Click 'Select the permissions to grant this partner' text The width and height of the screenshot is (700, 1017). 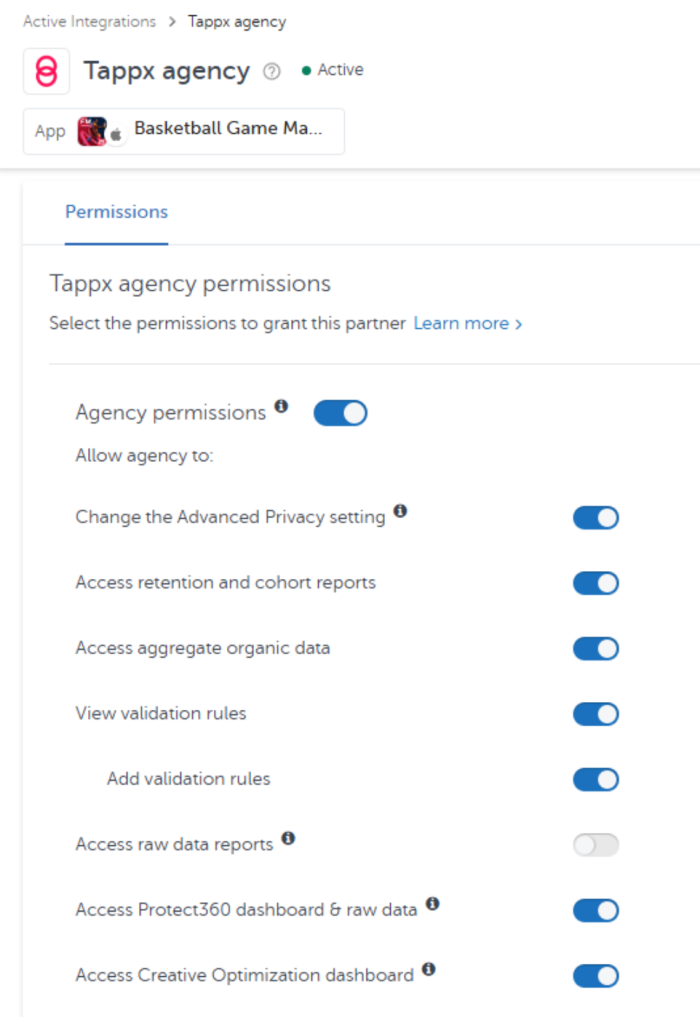click(227, 323)
